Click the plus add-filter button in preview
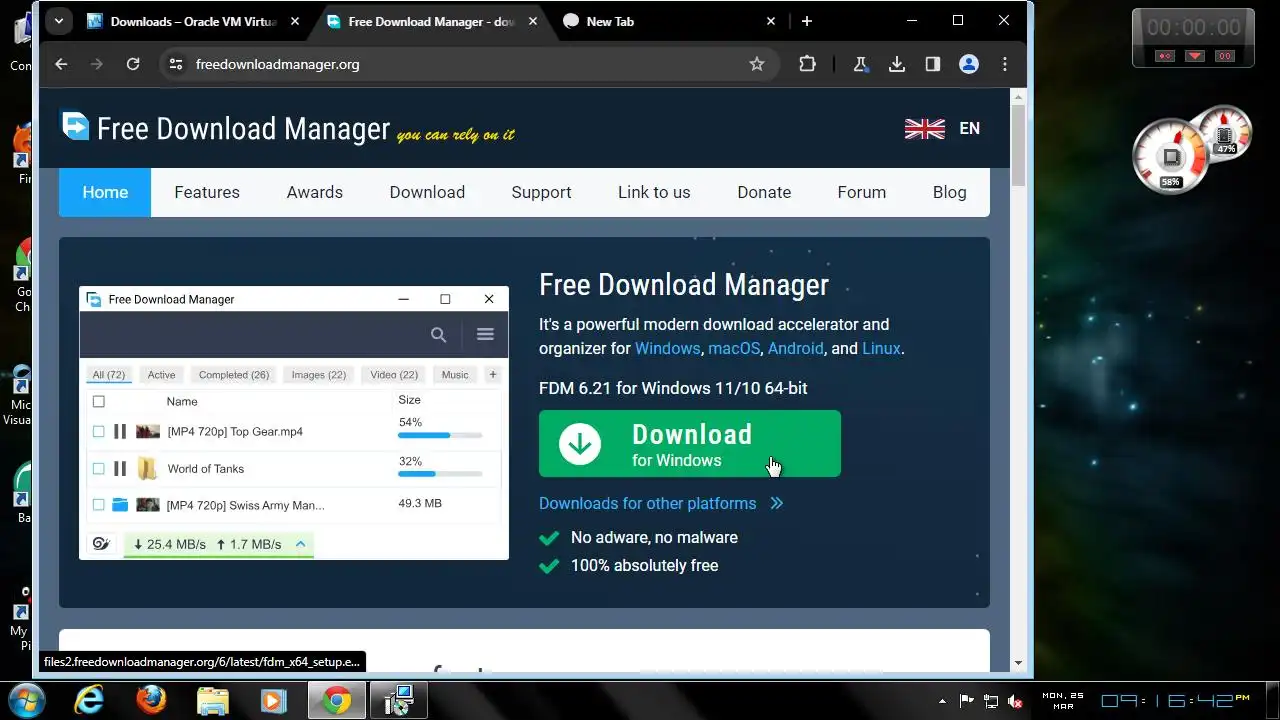The image size is (1280, 720). [x=492, y=375]
